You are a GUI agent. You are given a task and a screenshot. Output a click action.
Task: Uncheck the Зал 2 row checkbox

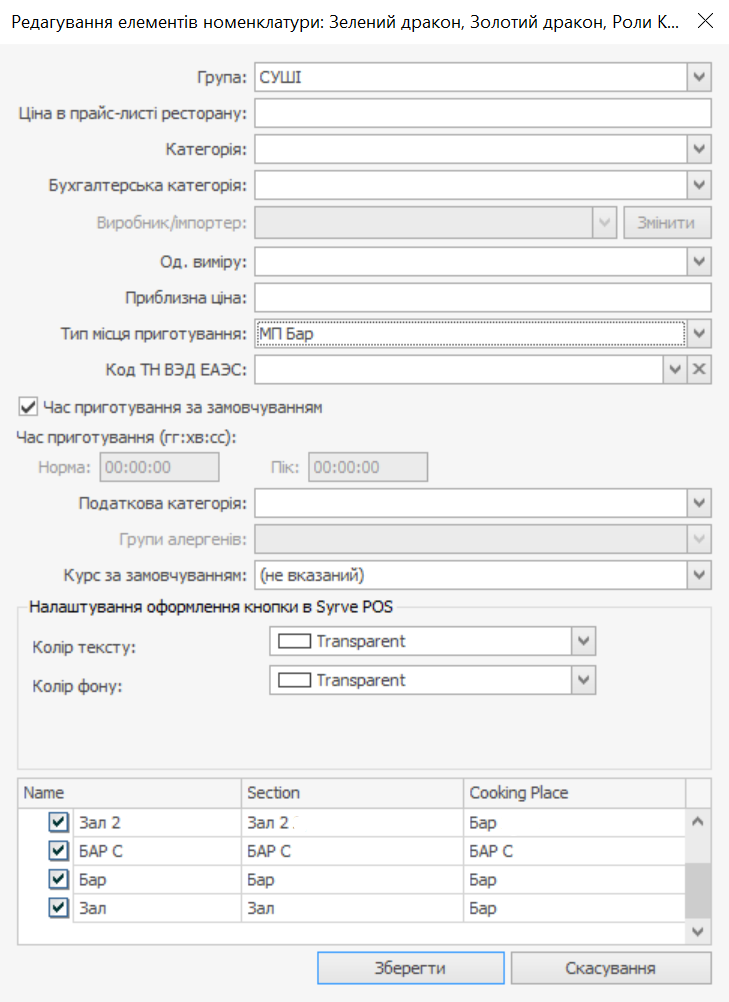pos(58,822)
